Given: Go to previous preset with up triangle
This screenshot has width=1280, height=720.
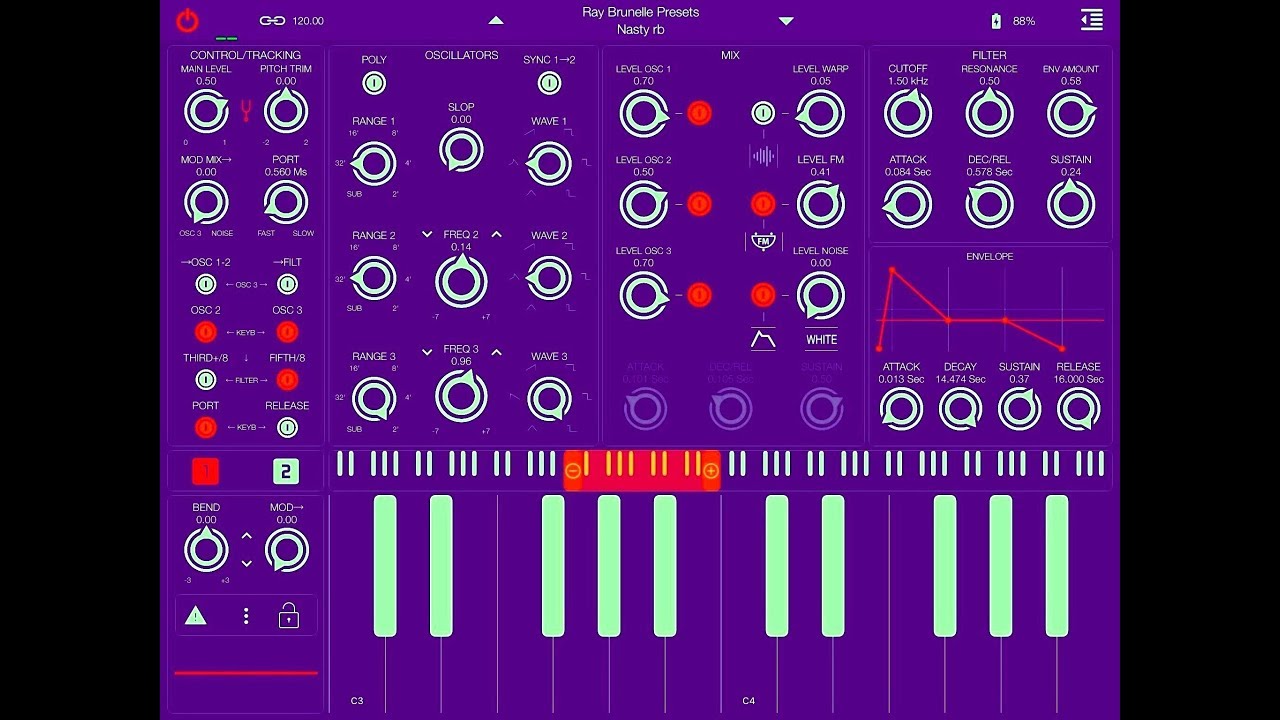Looking at the screenshot, I should 496,20.
